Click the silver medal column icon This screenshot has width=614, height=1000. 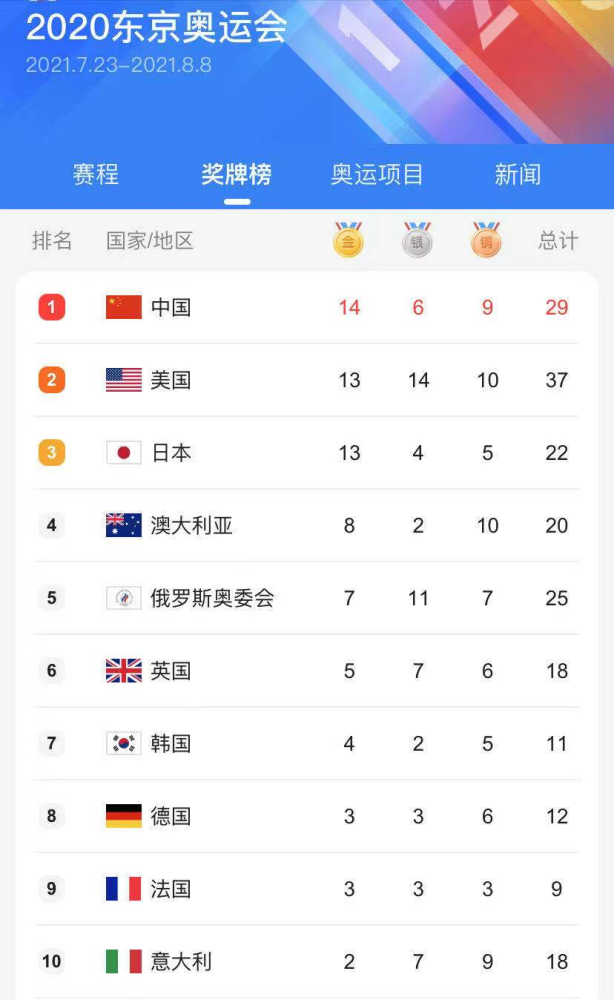pyautogui.click(x=418, y=239)
